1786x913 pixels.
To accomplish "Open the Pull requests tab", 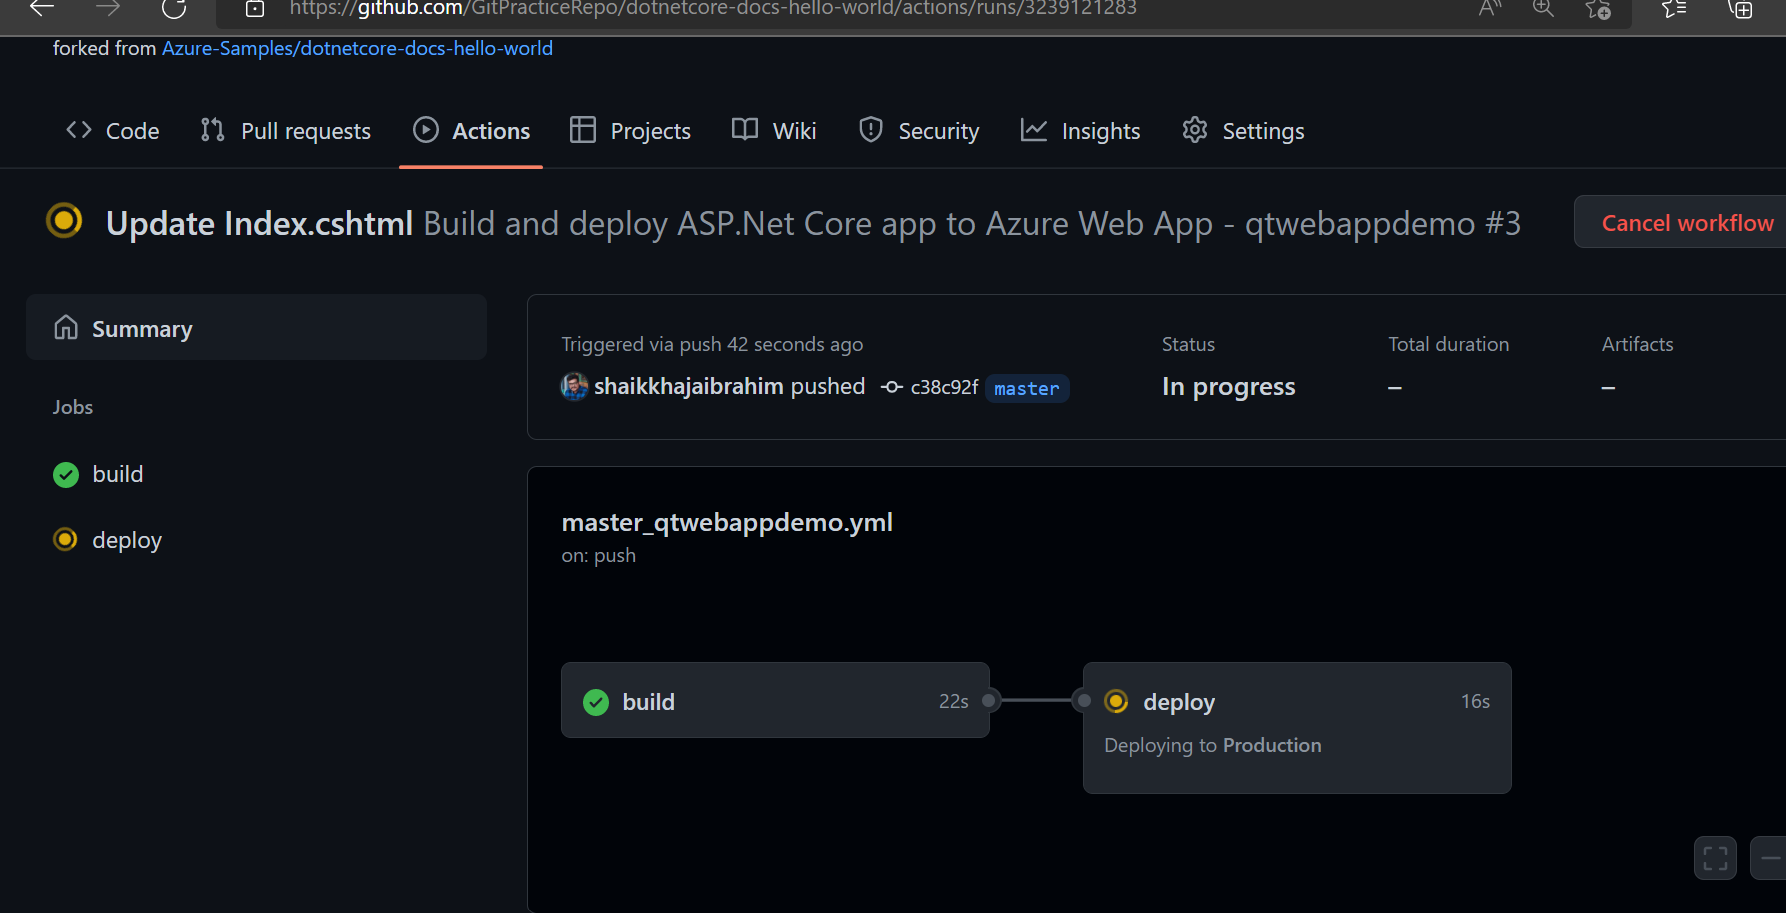I will click(286, 130).
